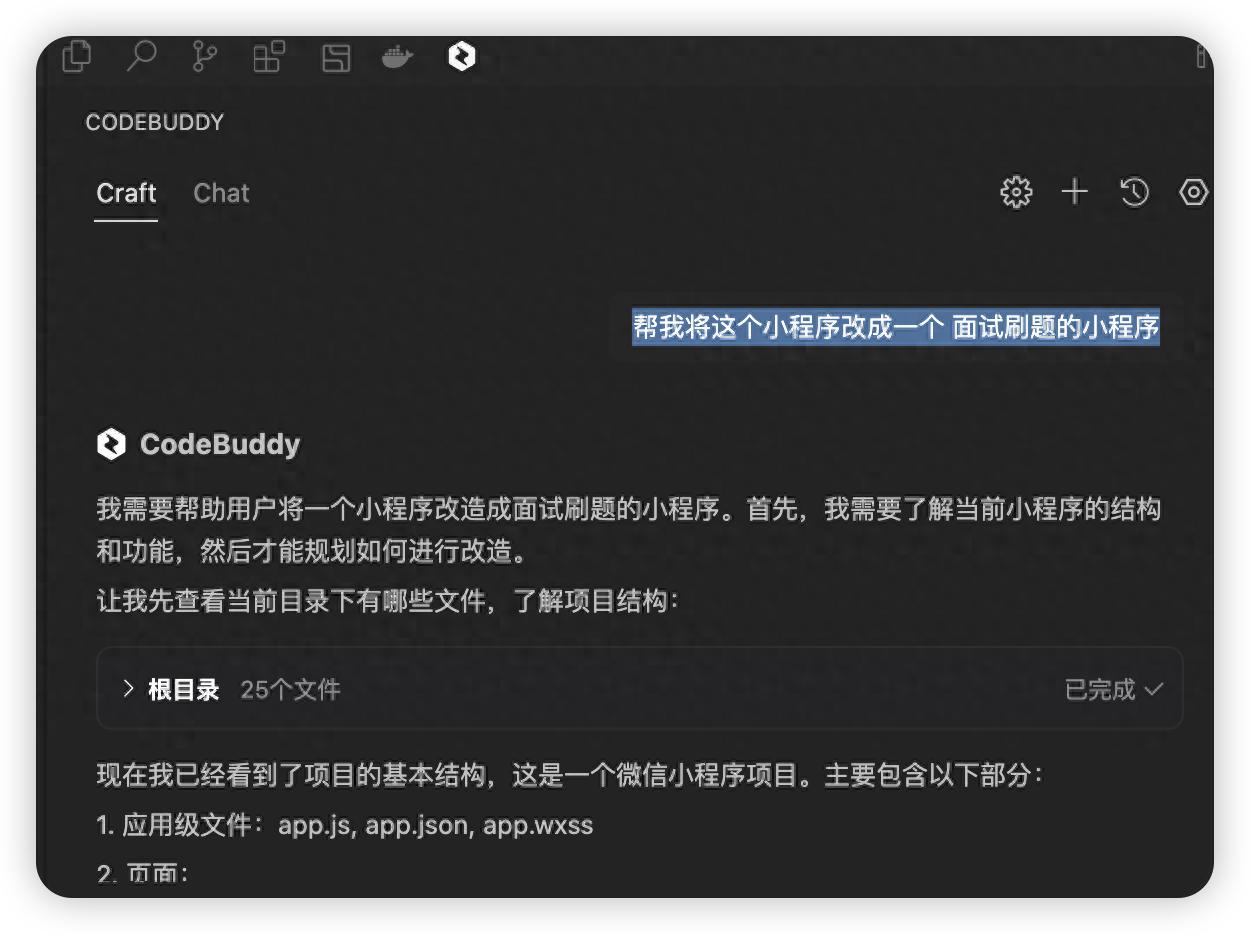Open the Docker extension panel
Image resolution: width=1250 pixels, height=934 pixels.
[397, 58]
